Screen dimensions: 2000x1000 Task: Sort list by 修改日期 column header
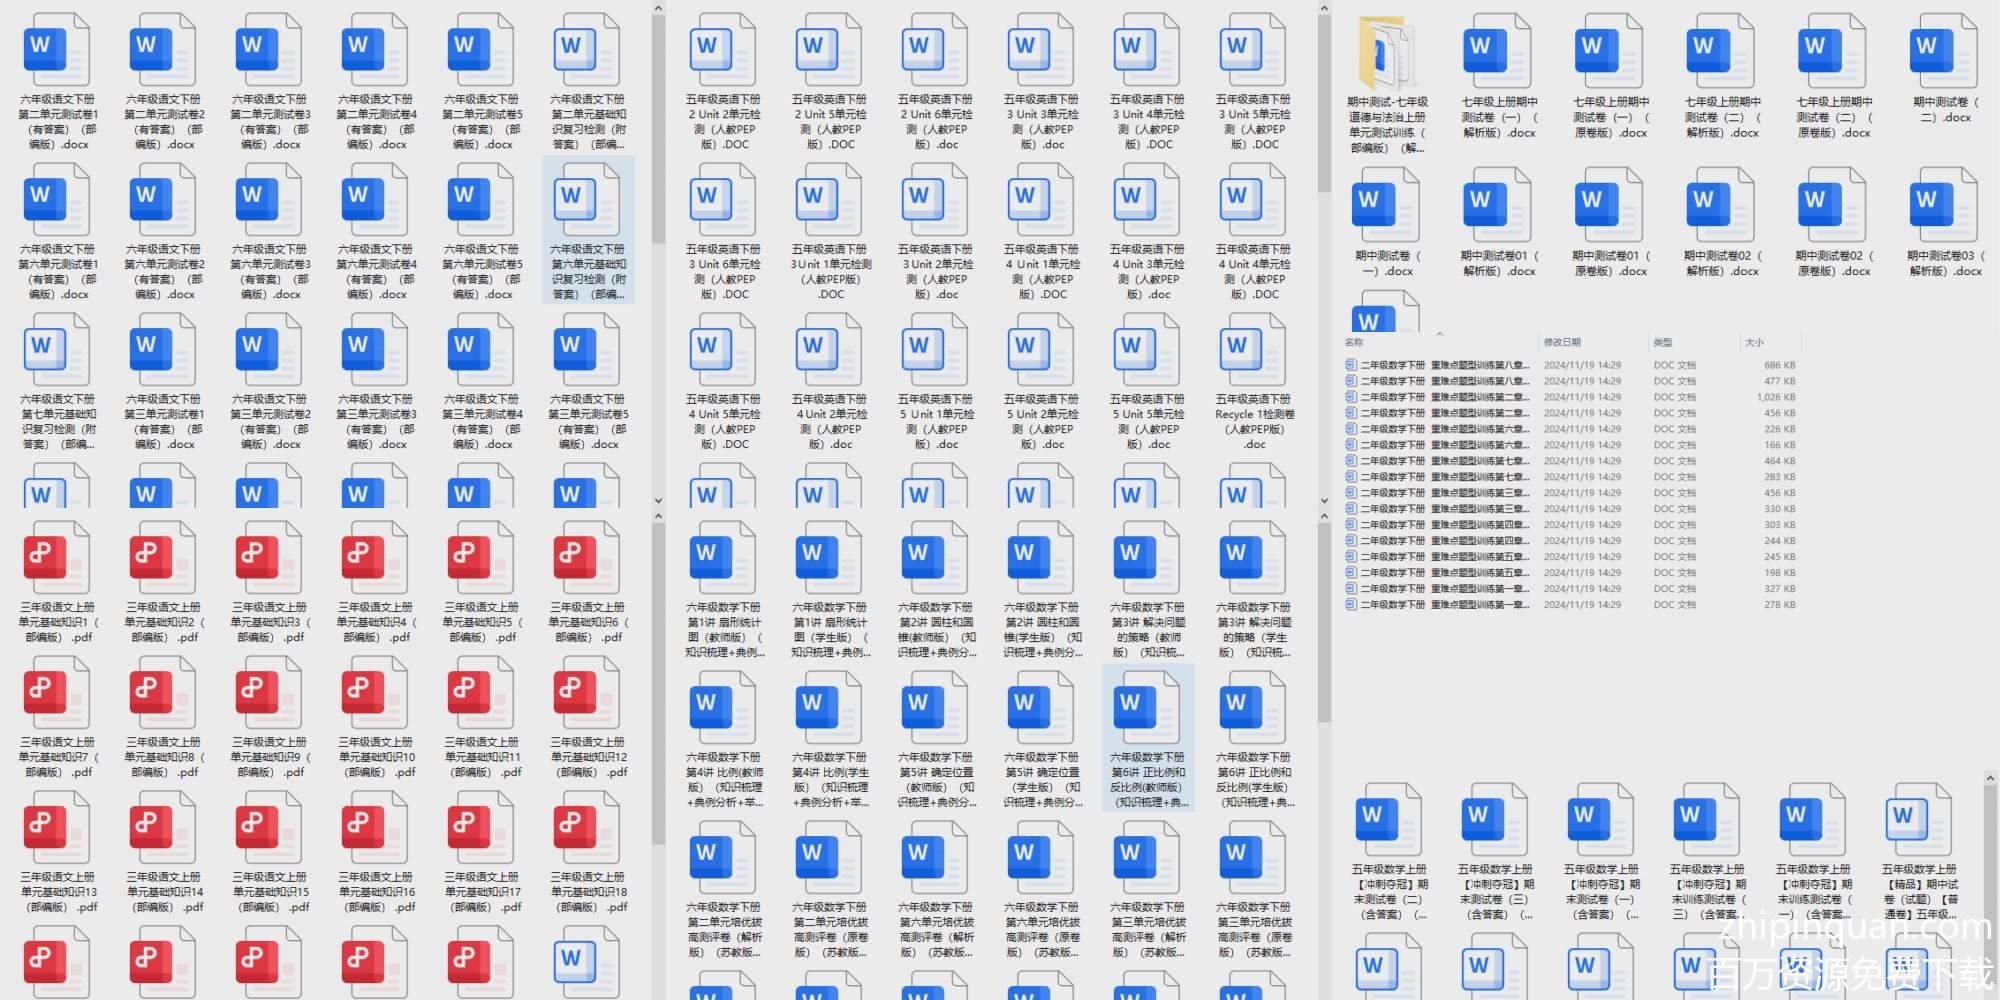click(1561, 342)
